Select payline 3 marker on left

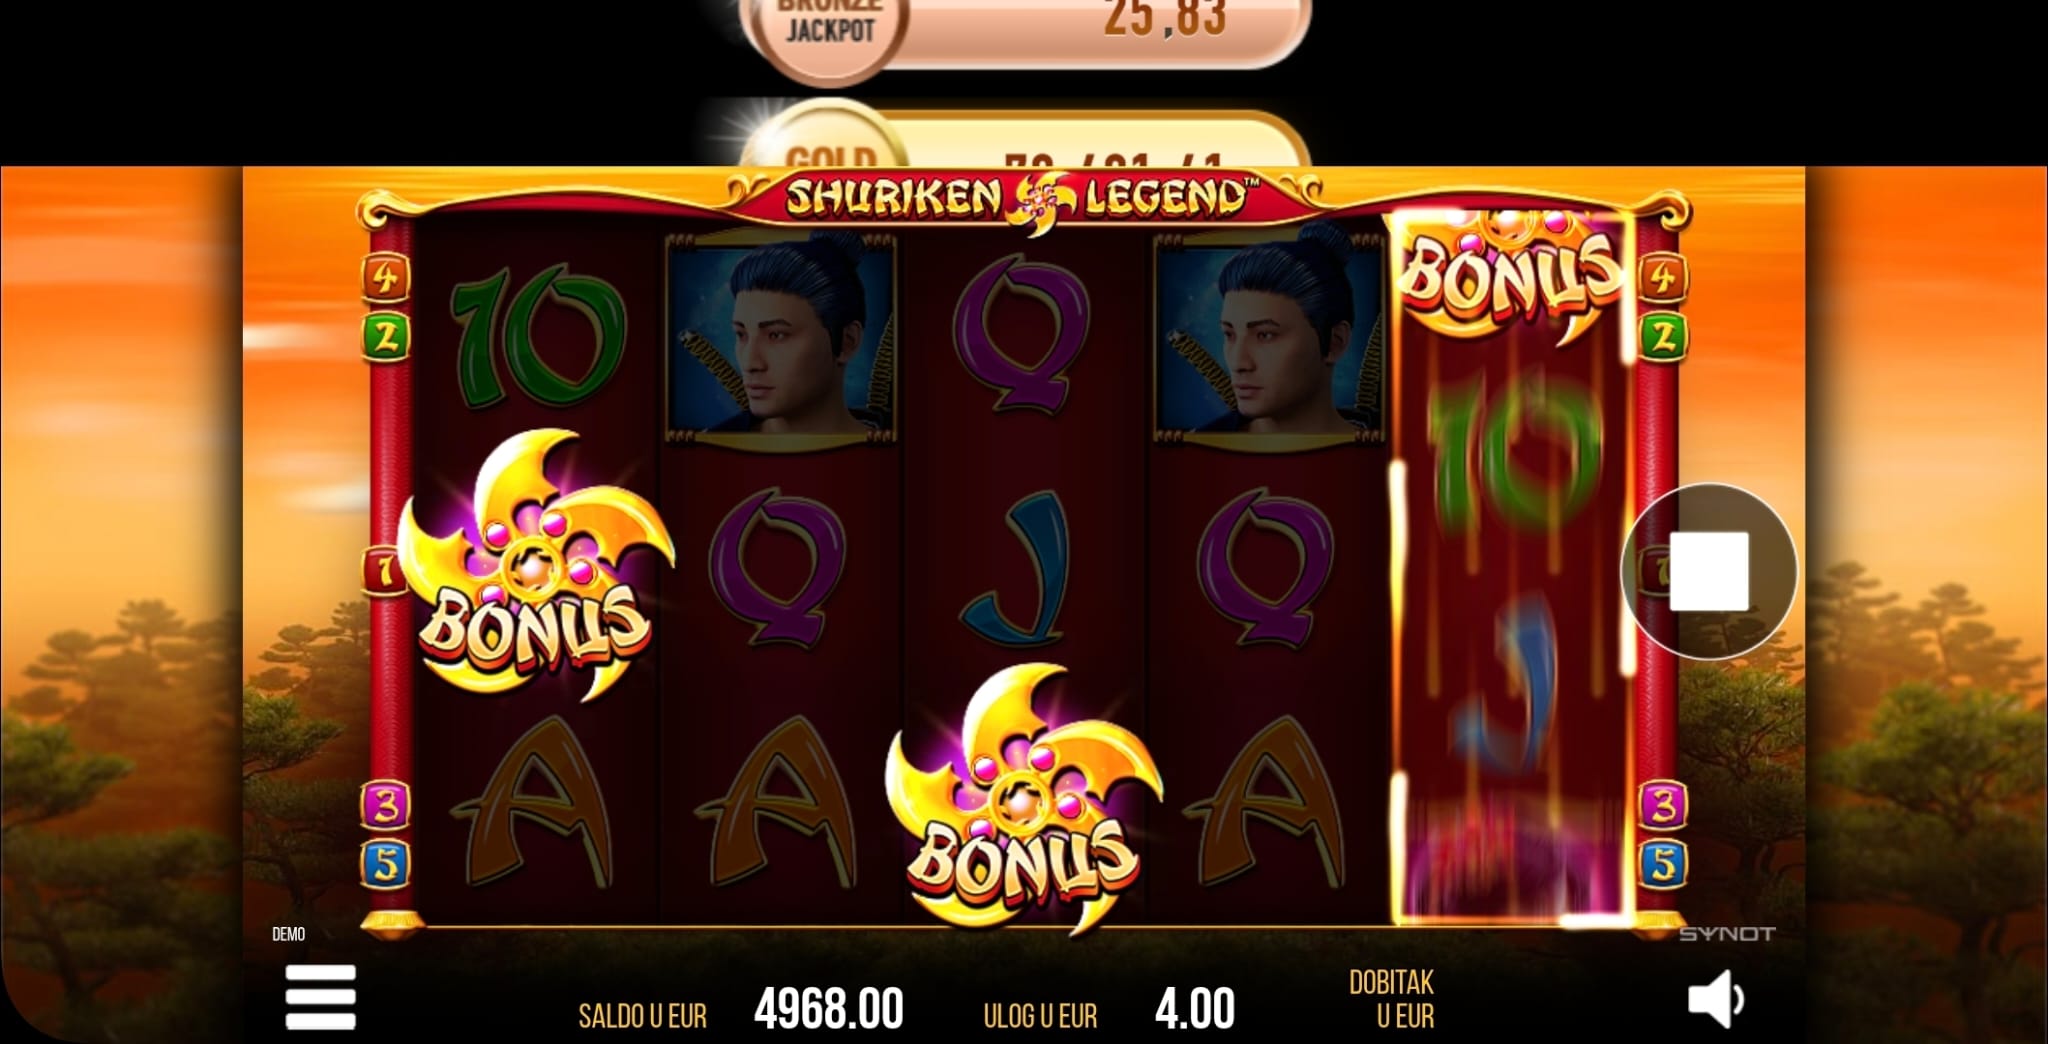[386, 805]
